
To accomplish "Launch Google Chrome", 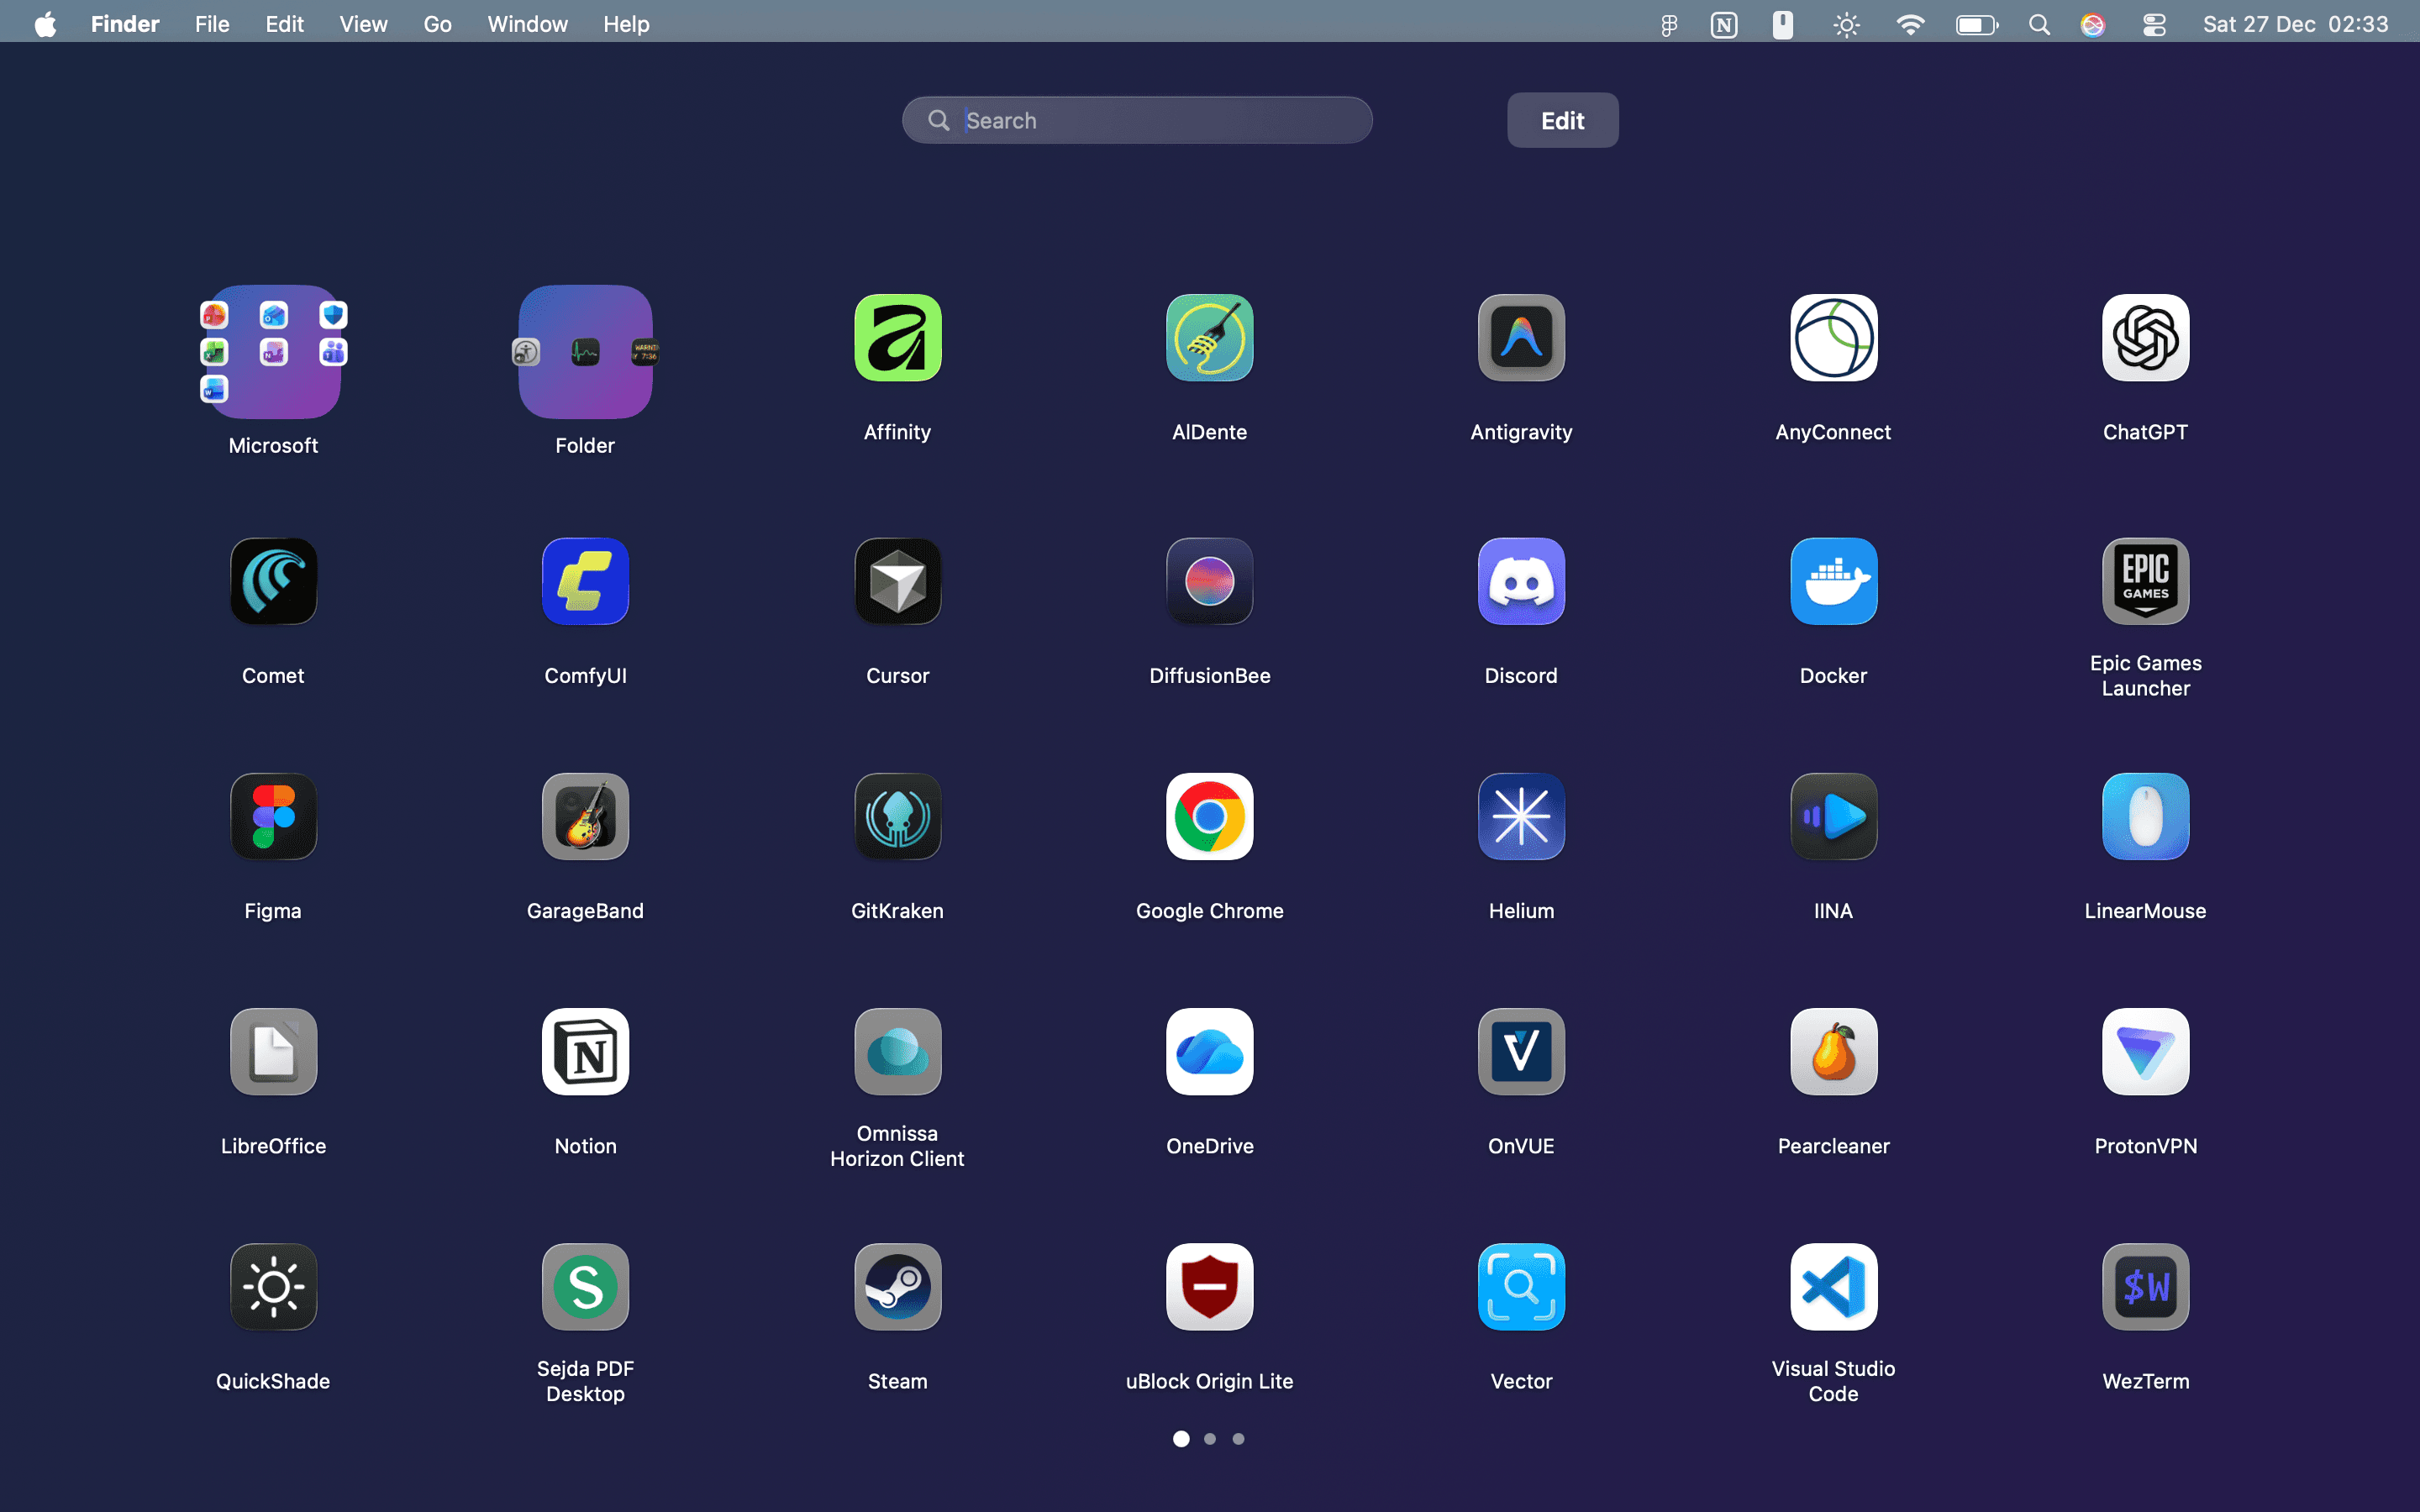I will pyautogui.click(x=1209, y=817).
